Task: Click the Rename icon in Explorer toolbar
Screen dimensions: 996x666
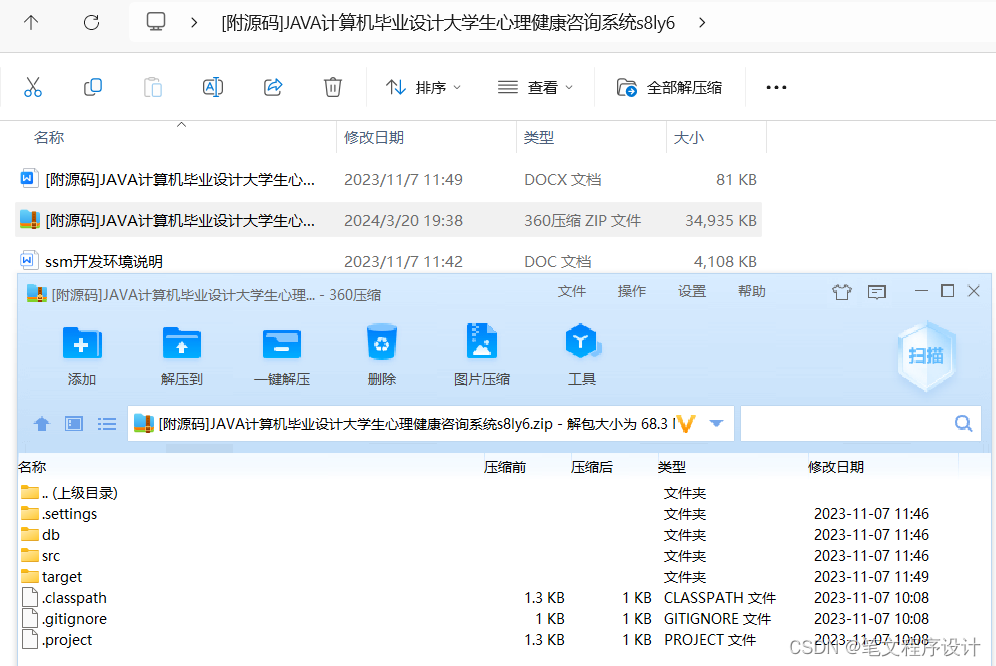Action: (212, 87)
